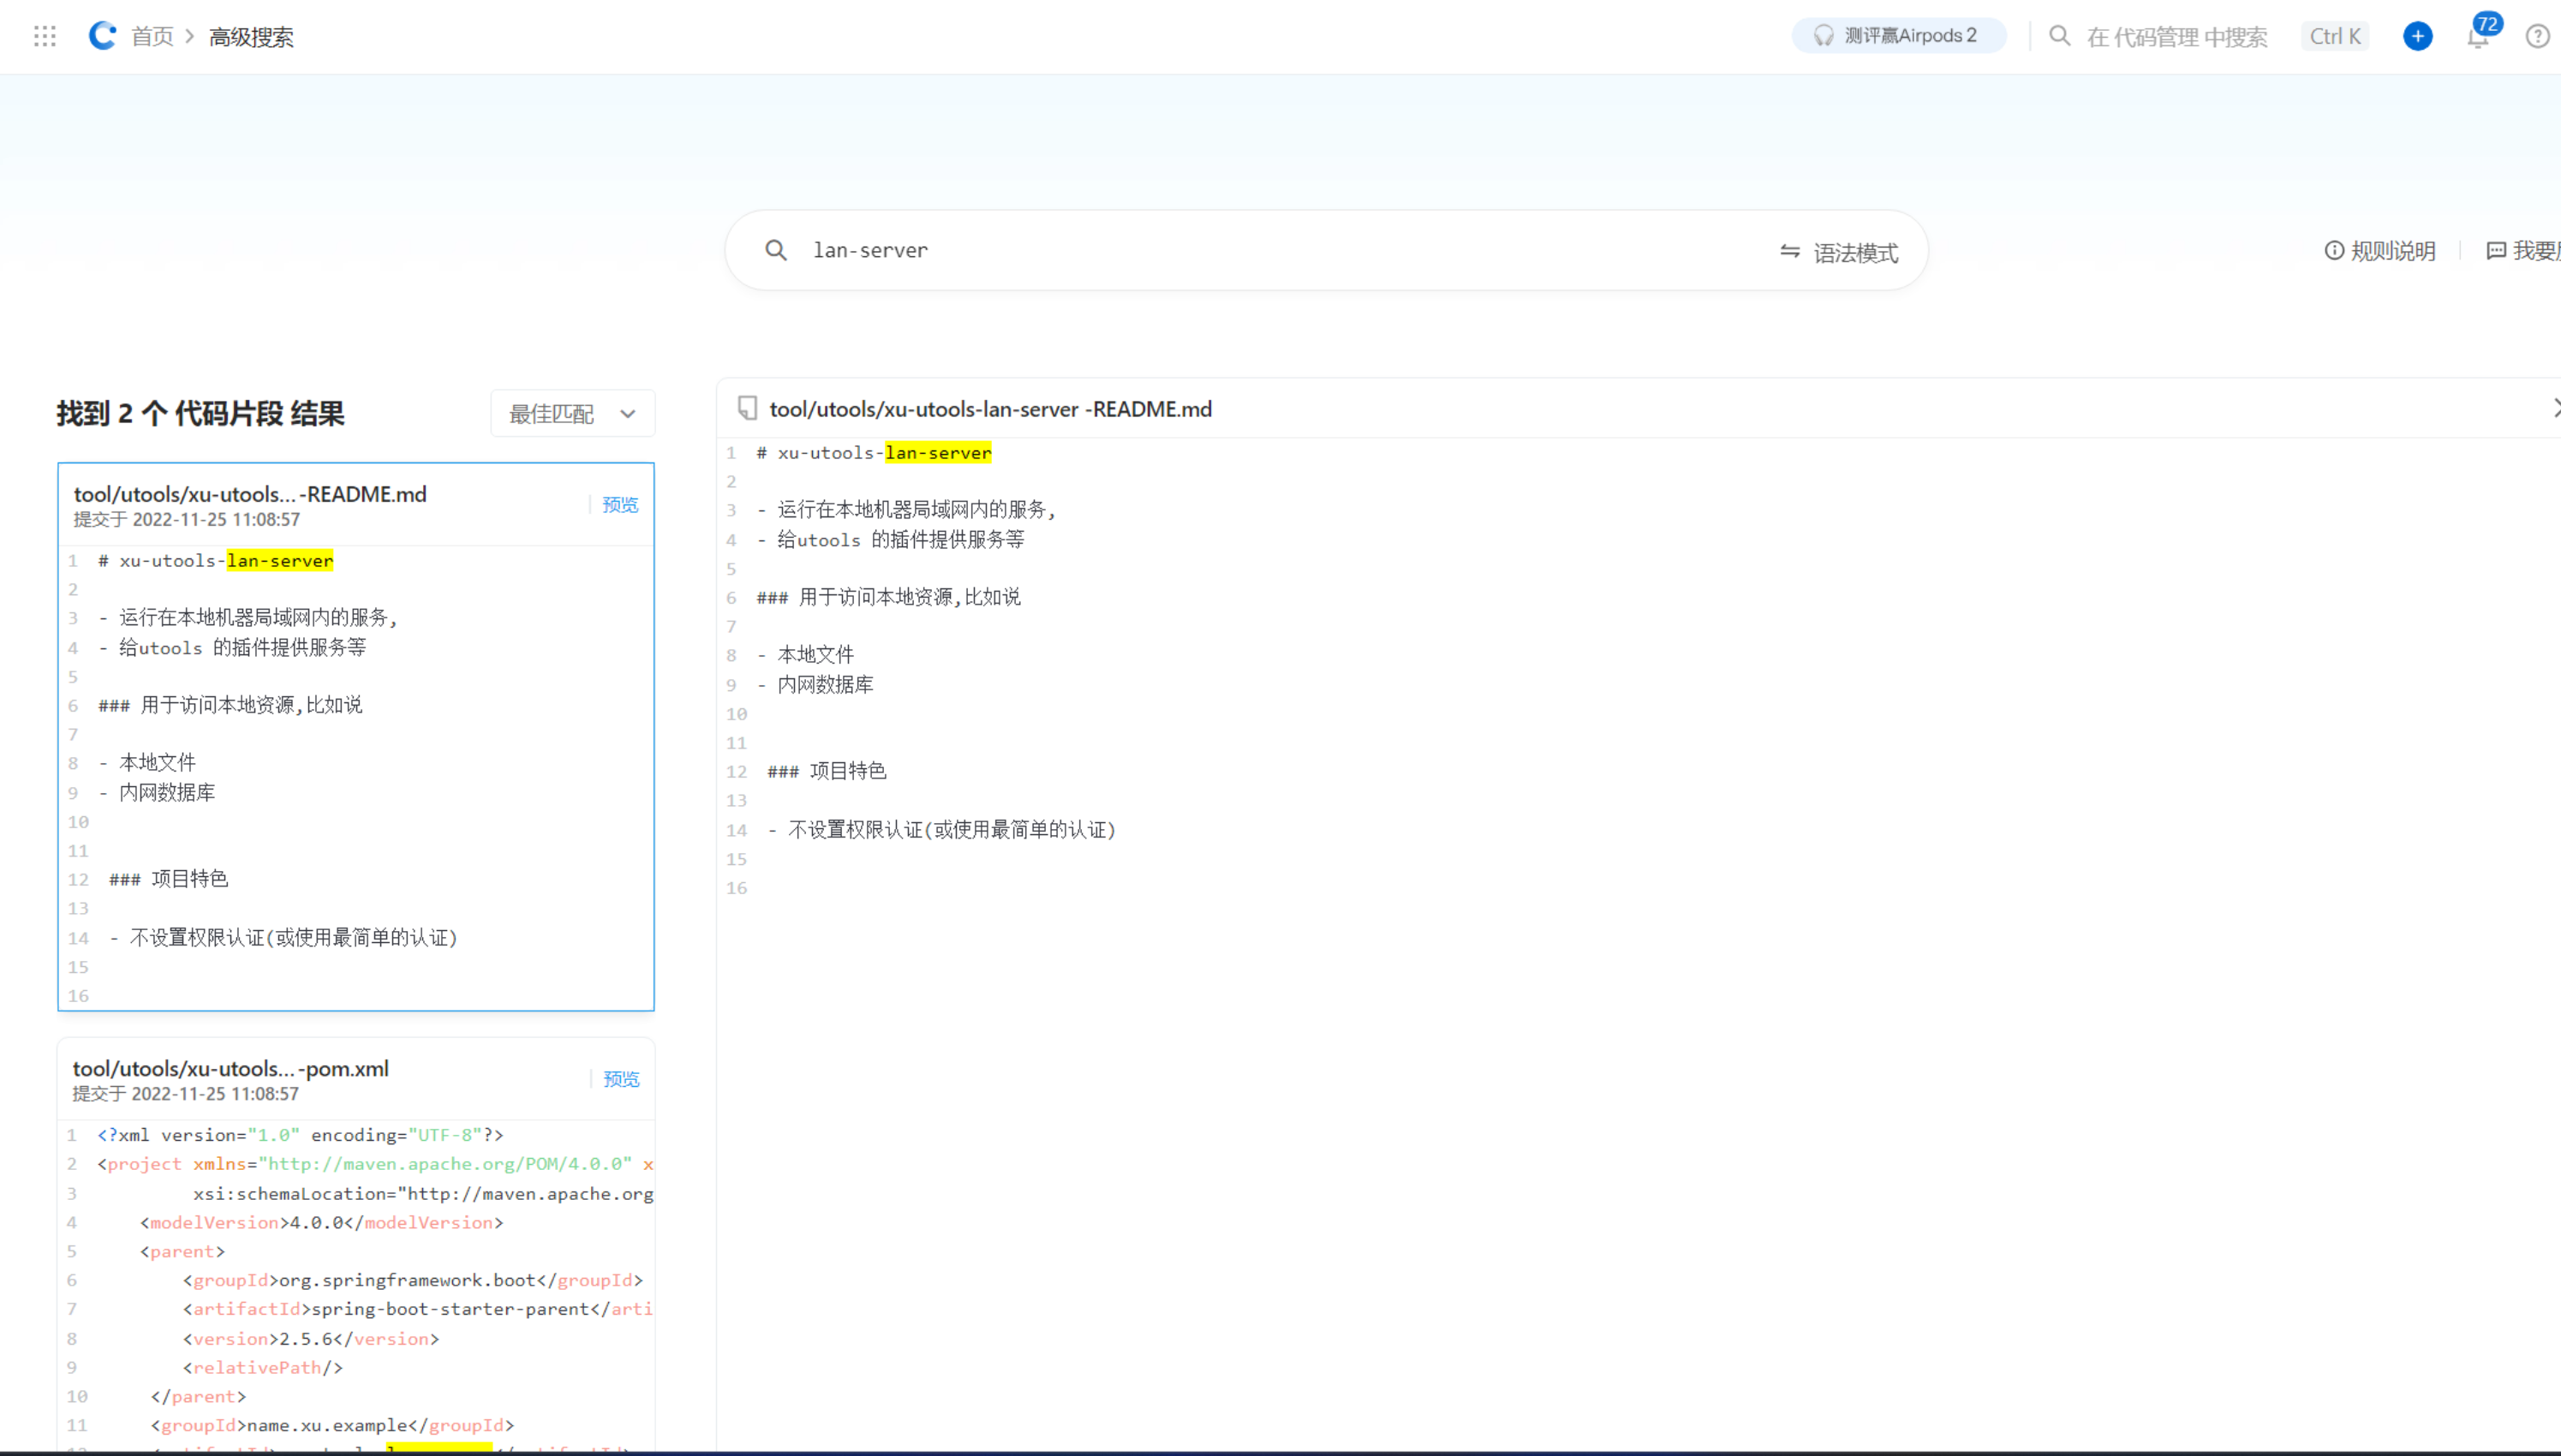Click the 高级搜索 breadcrumb item
Viewport: 2561px width, 1456px height.
click(251, 37)
